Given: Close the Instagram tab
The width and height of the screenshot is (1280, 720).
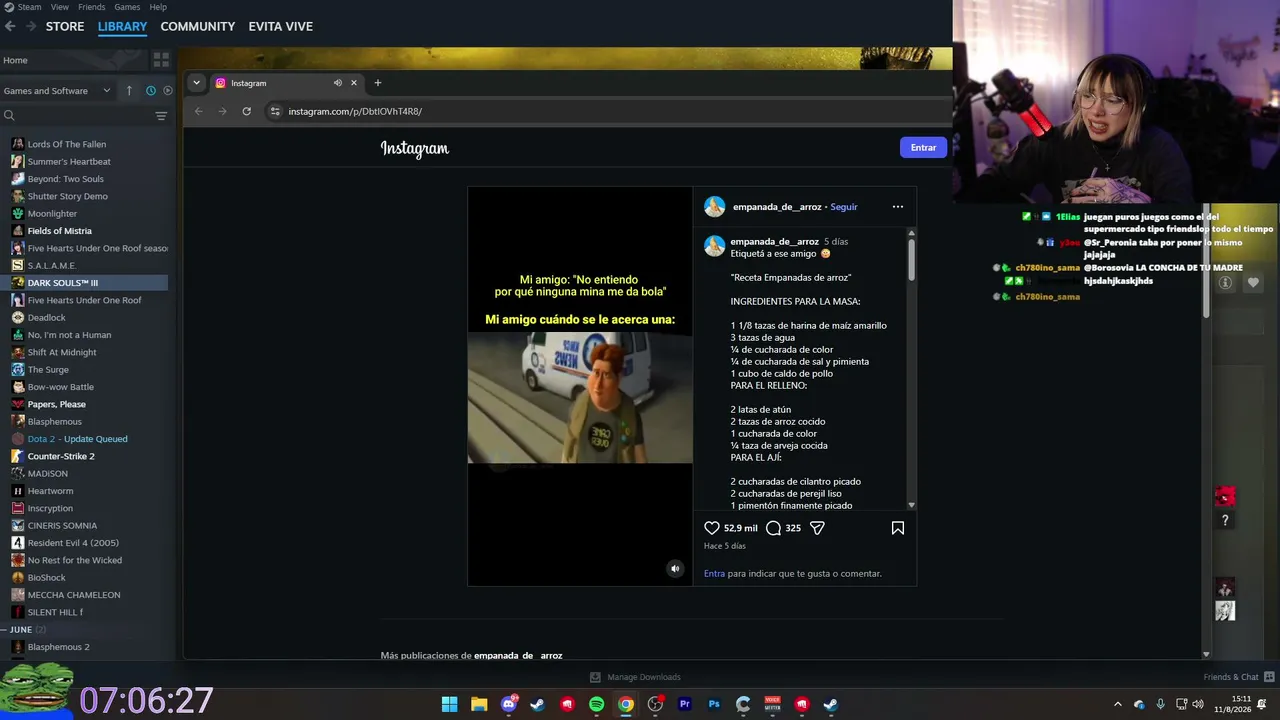Looking at the screenshot, I should tap(353, 83).
